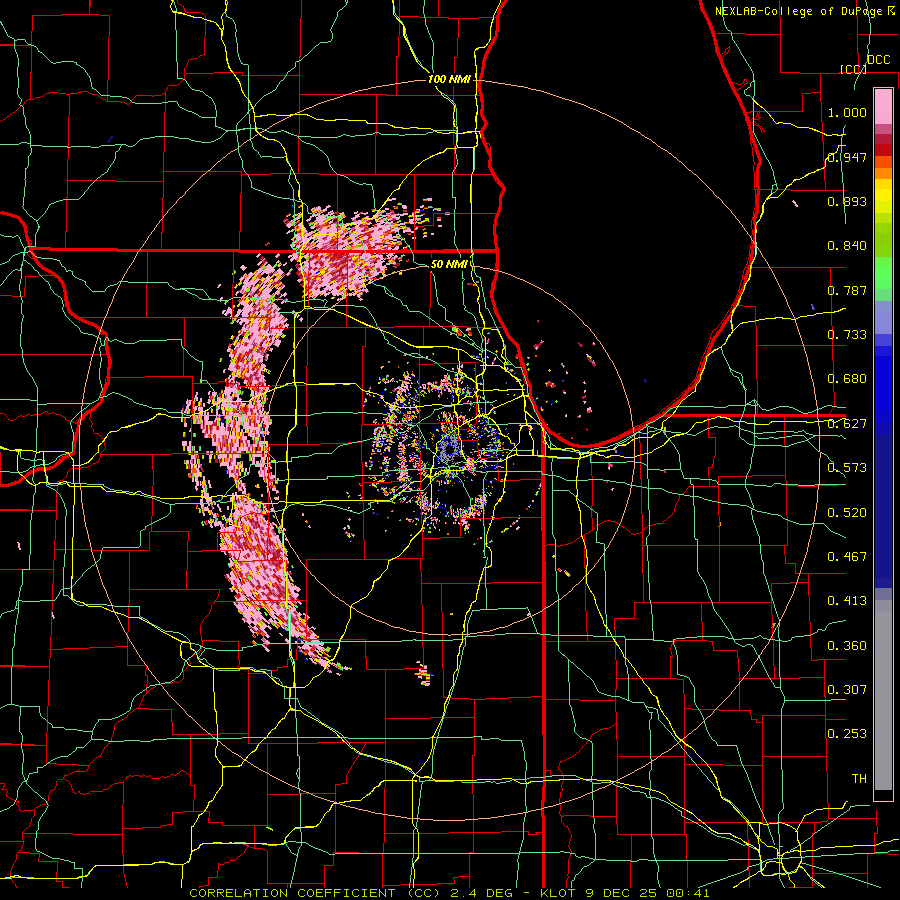Click the 0.413 legend value

[847, 601]
